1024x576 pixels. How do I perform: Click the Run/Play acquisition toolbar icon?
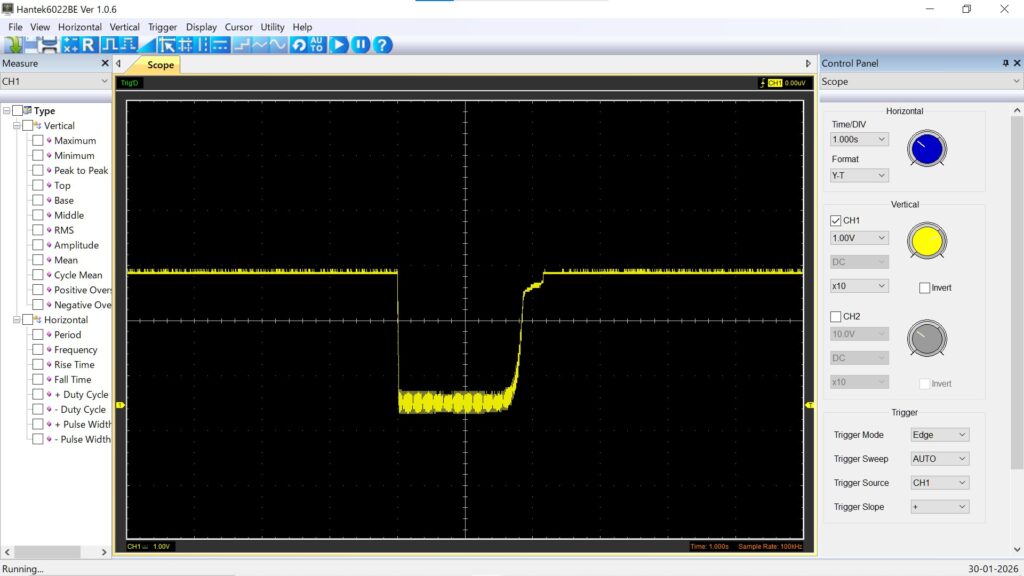click(x=338, y=45)
